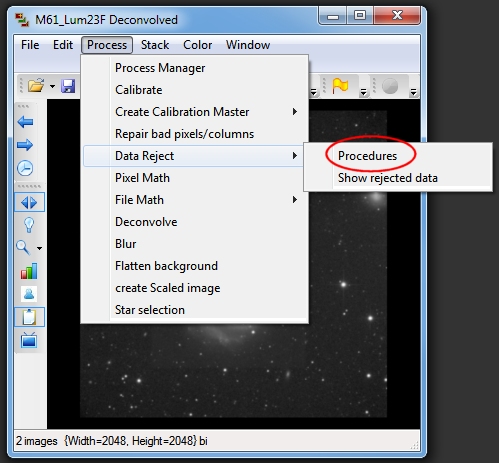Open dropdown arrow next to folder icon
The image size is (499, 463).
[52, 86]
